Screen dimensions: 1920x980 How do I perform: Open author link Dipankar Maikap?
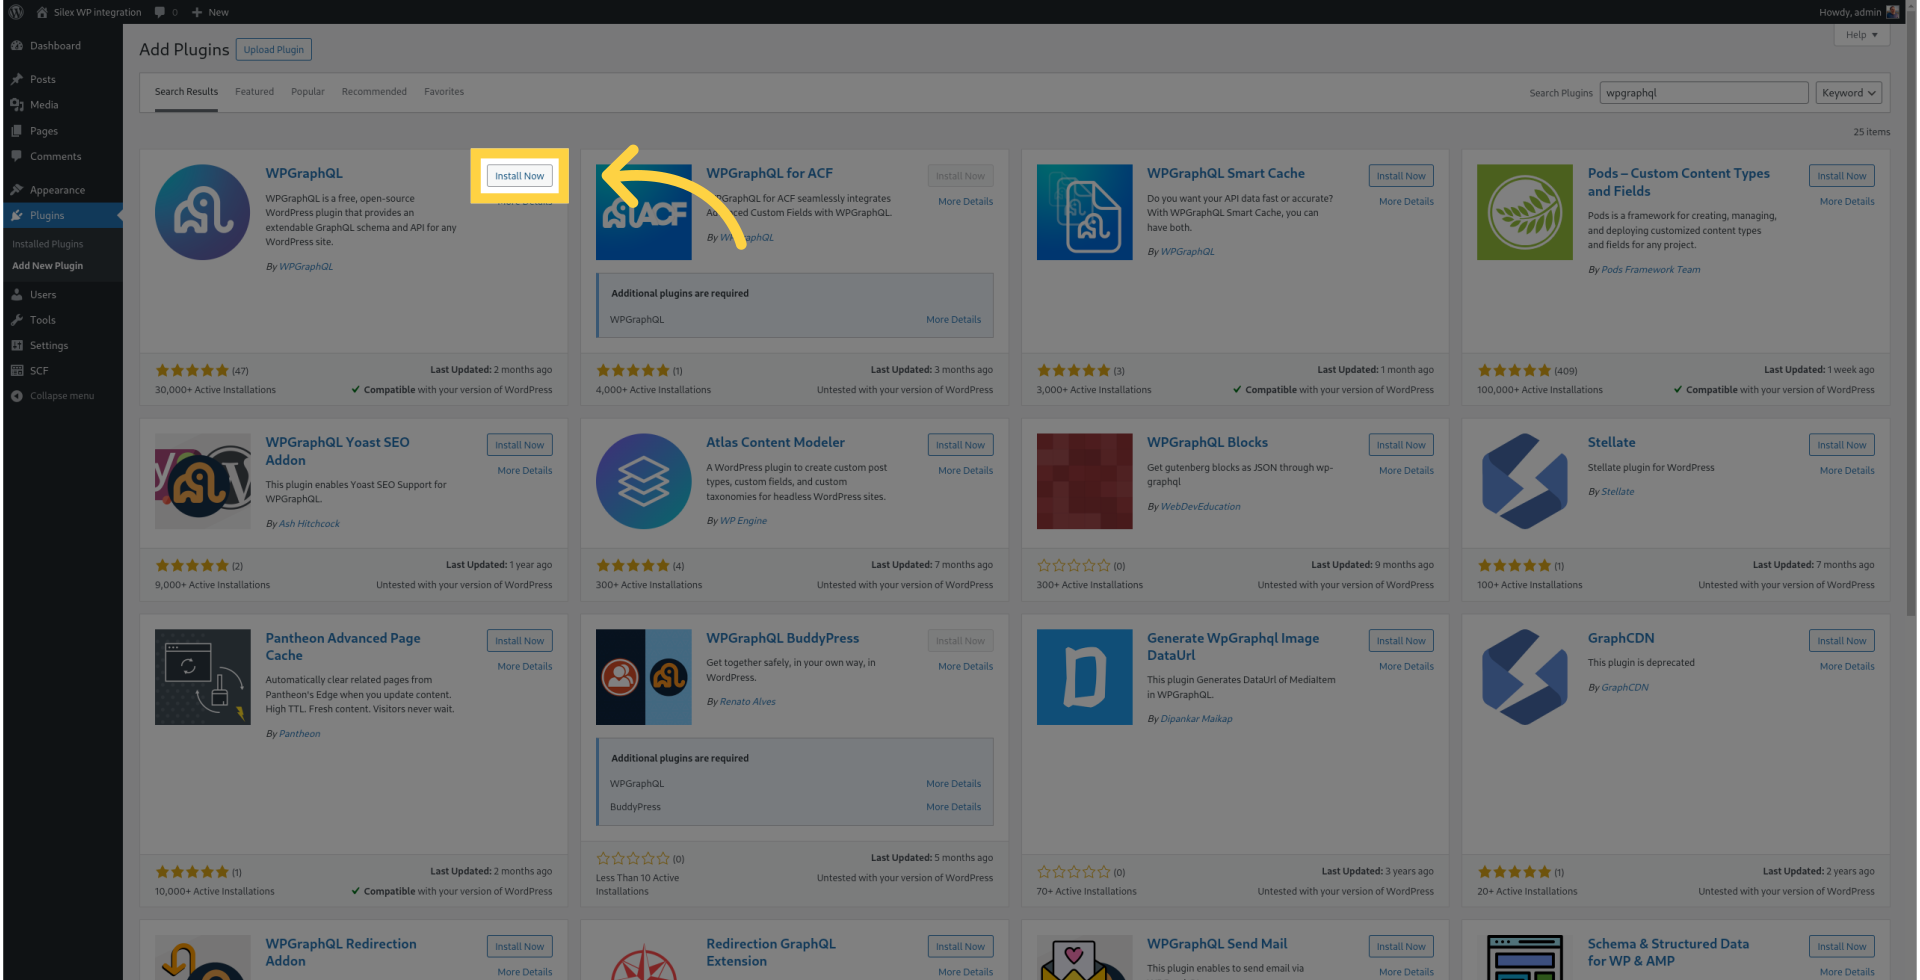pyautogui.click(x=1196, y=719)
